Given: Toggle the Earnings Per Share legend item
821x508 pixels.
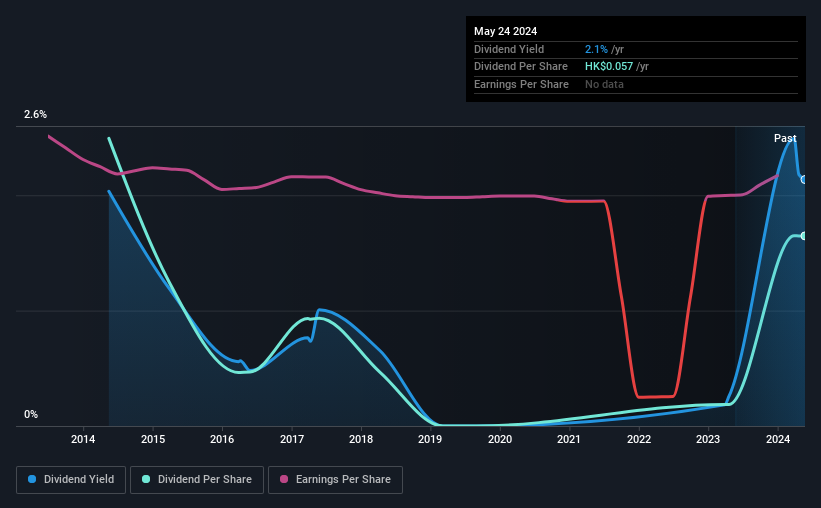Looking at the screenshot, I should [x=335, y=480].
